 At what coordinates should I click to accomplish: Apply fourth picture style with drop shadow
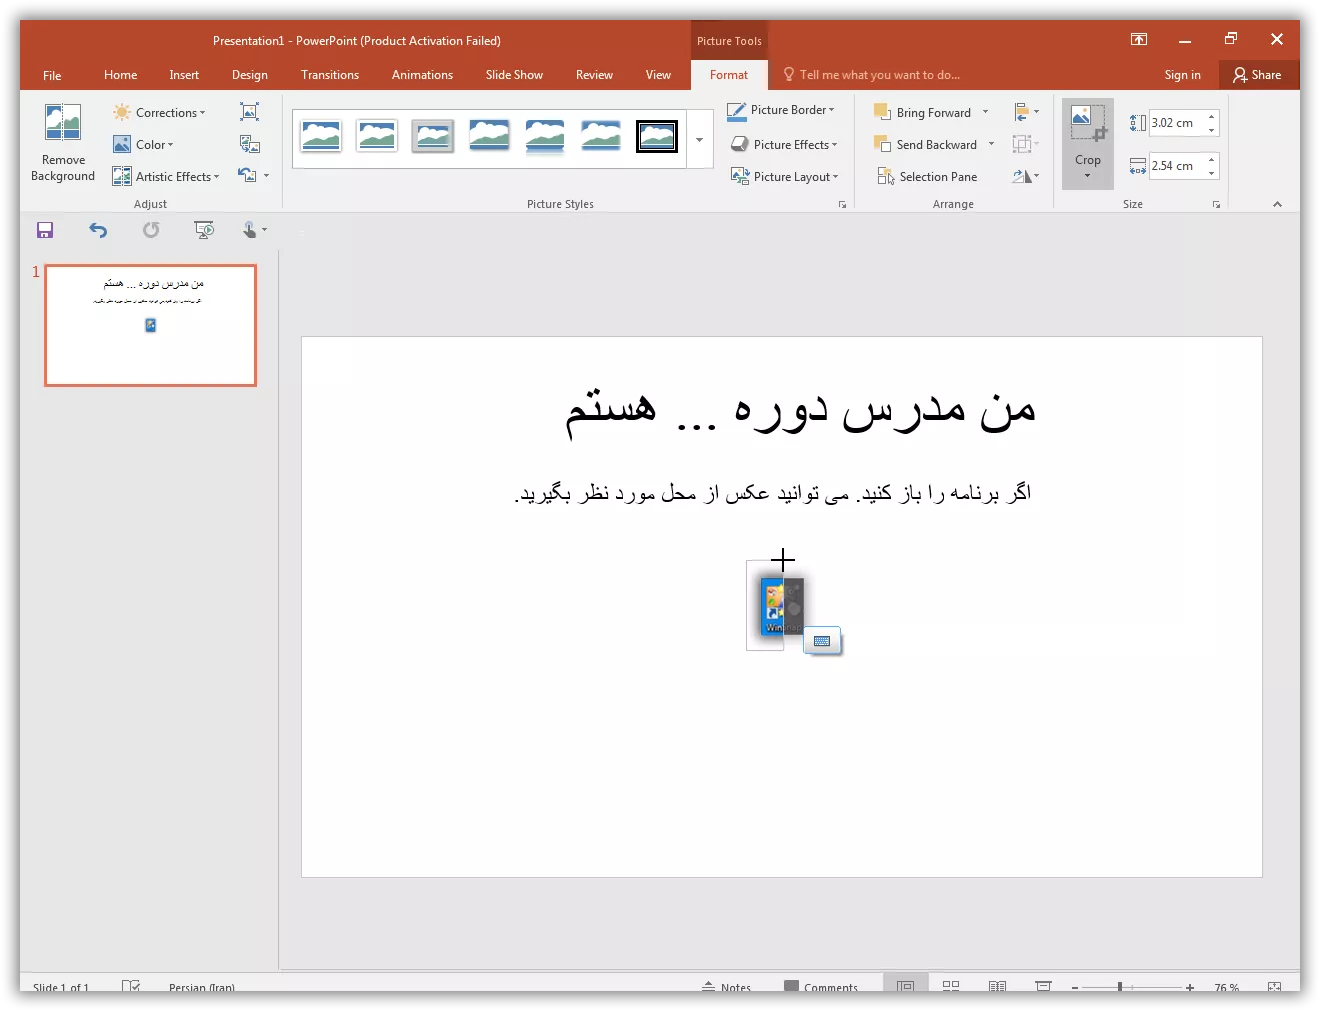(x=489, y=136)
